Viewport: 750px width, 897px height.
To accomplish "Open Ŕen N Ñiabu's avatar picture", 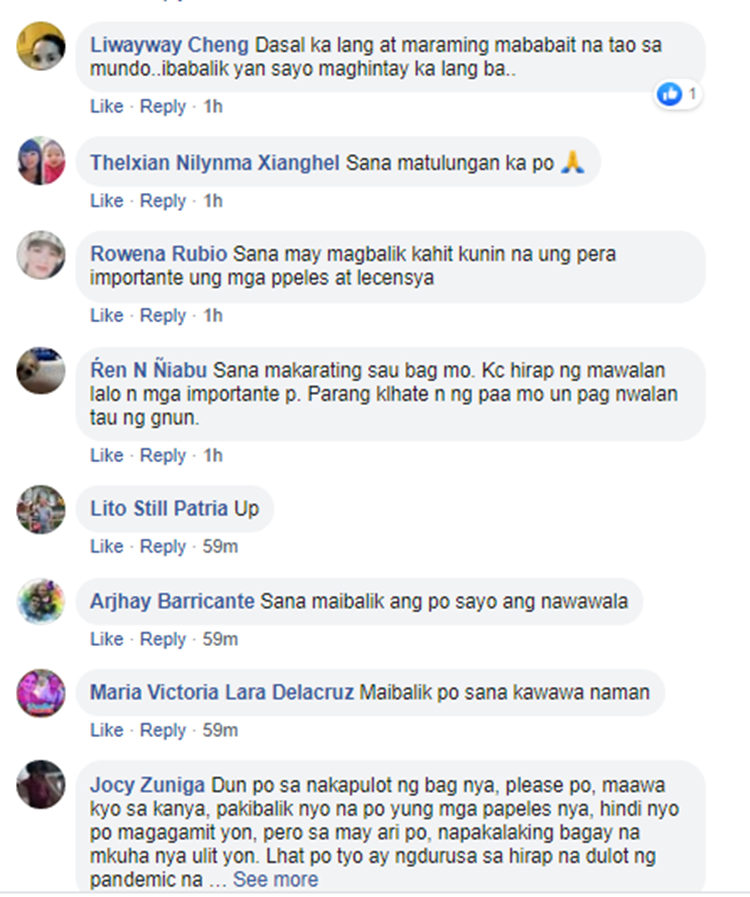I will [x=41, y=370].
